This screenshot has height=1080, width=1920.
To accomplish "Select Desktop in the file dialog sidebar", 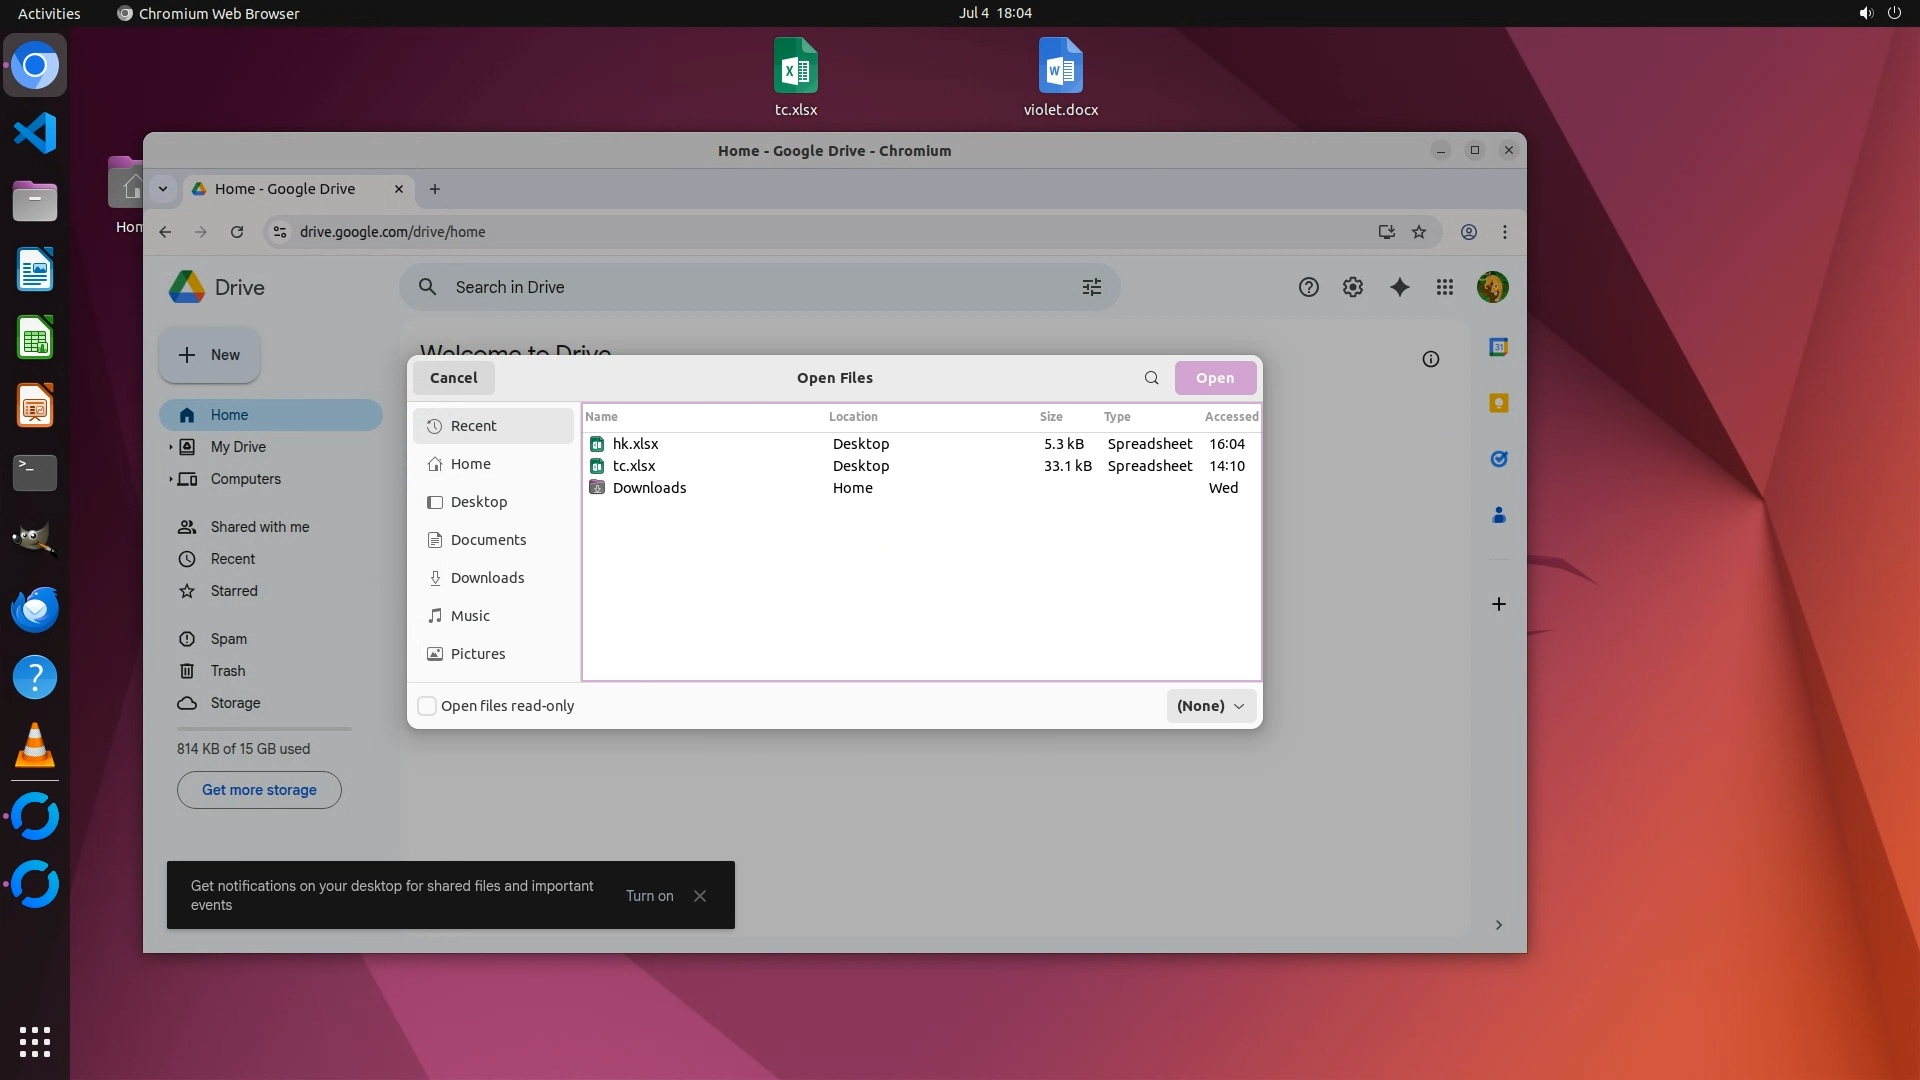I will click(478, 502).
